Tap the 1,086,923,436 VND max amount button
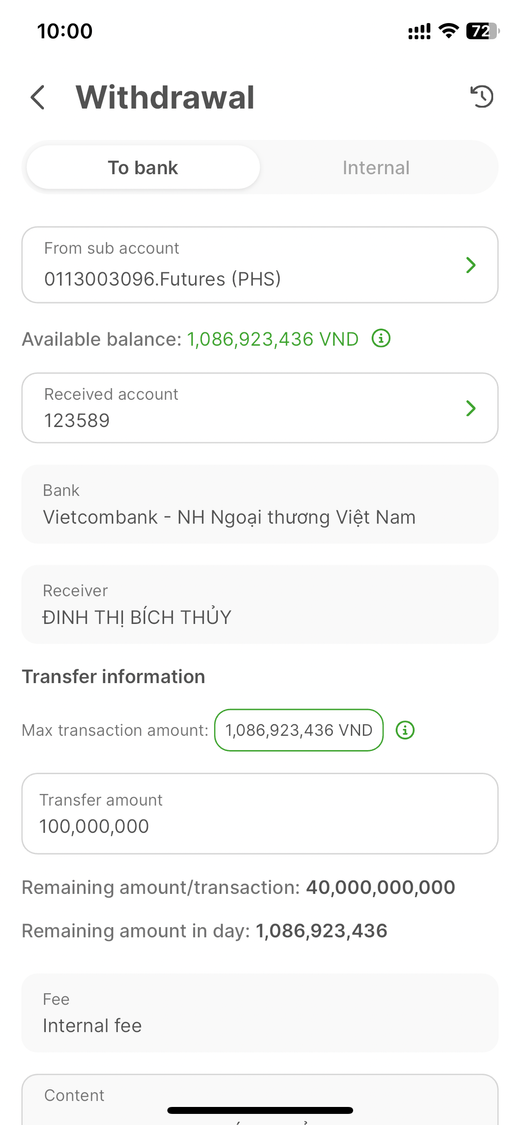 pos(299,730)
